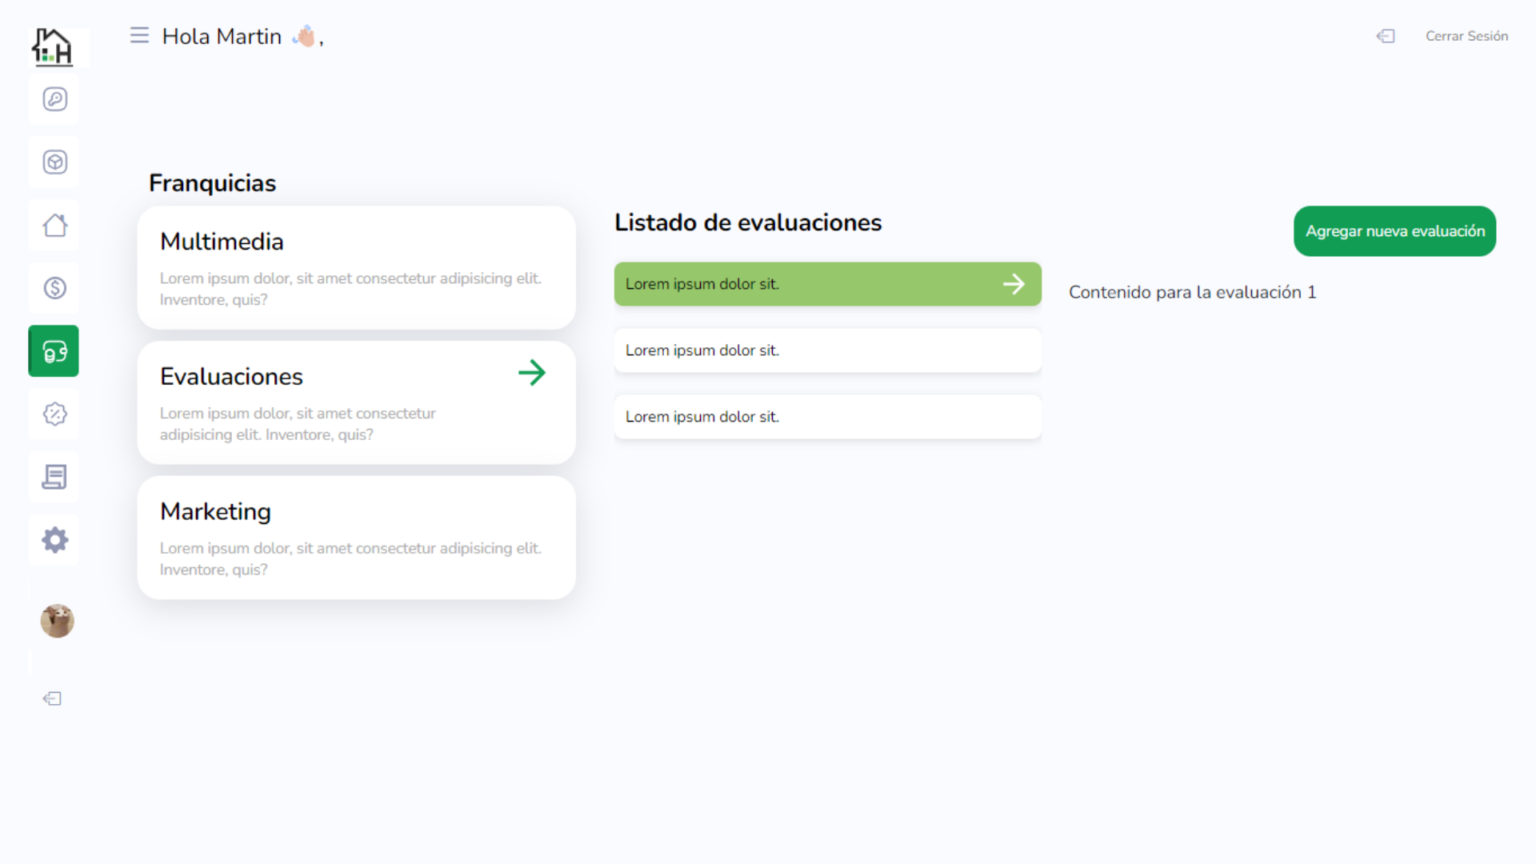
Task: Select the package icon in the sidebar
Action: coord(54,161)
